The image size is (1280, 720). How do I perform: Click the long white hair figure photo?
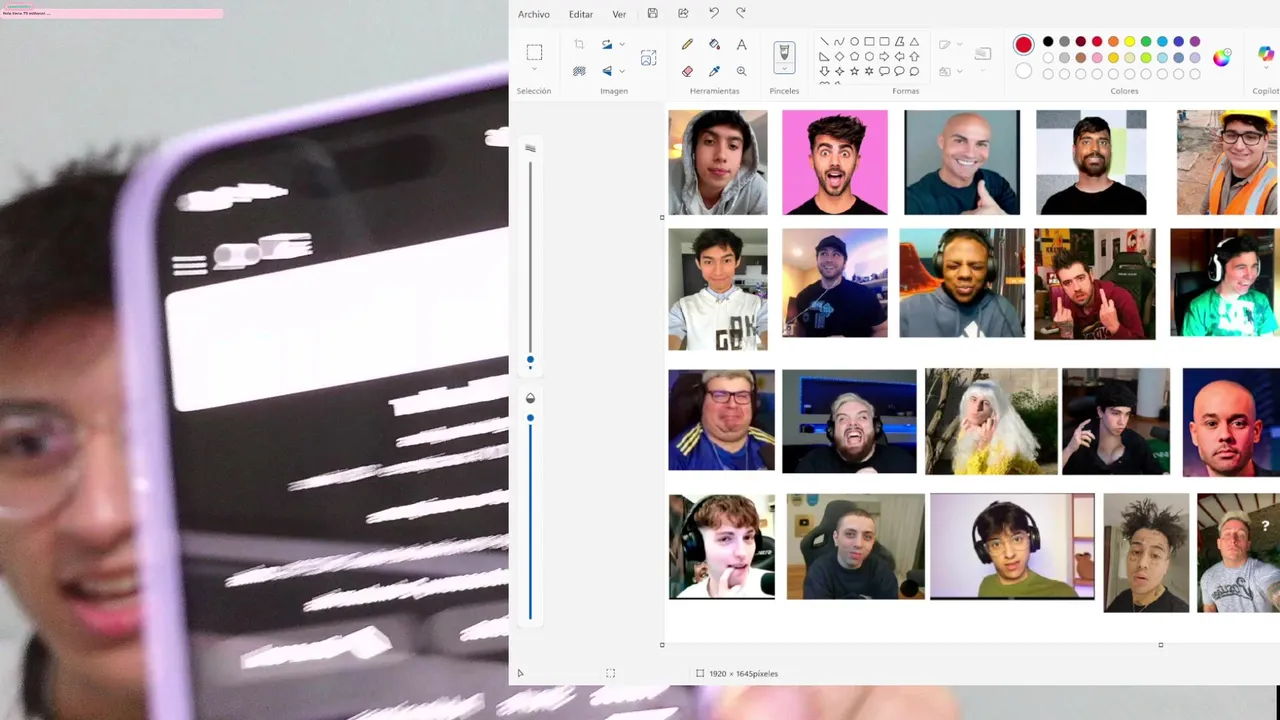click(991, 421)
